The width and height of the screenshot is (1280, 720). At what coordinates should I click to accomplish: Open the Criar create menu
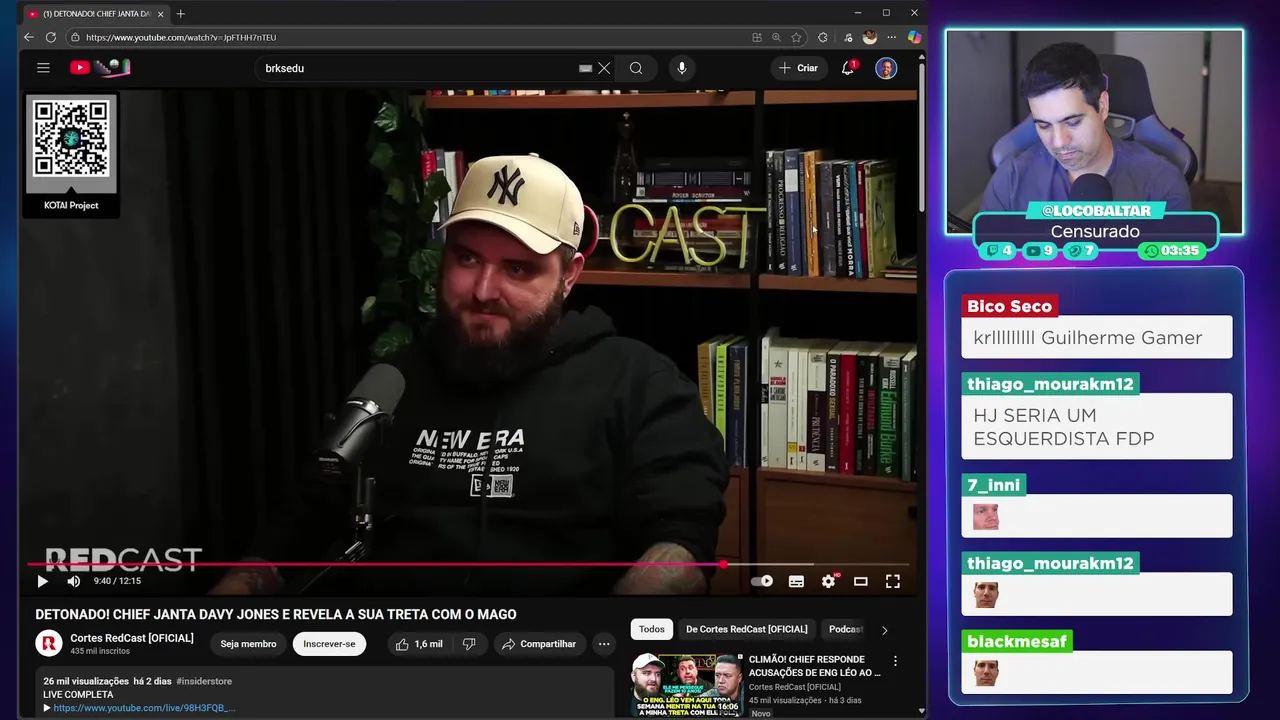(798, 68)
